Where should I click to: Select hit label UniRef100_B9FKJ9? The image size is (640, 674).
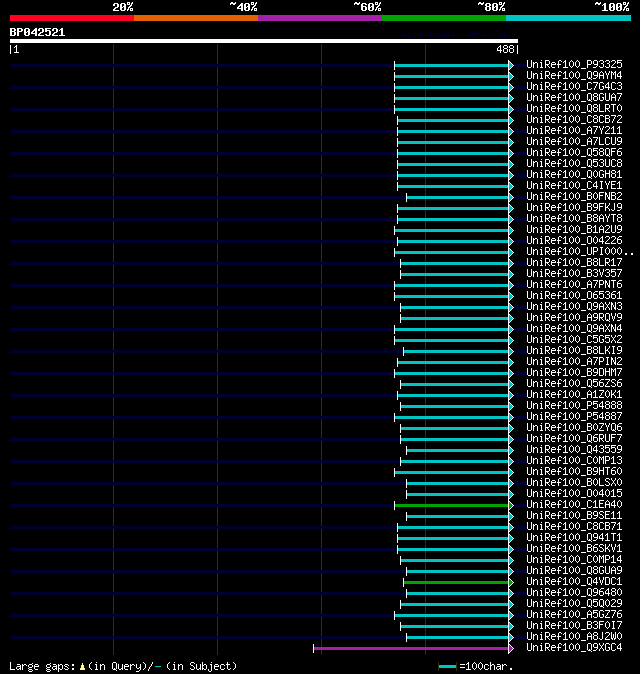click(x=574, y=208)
